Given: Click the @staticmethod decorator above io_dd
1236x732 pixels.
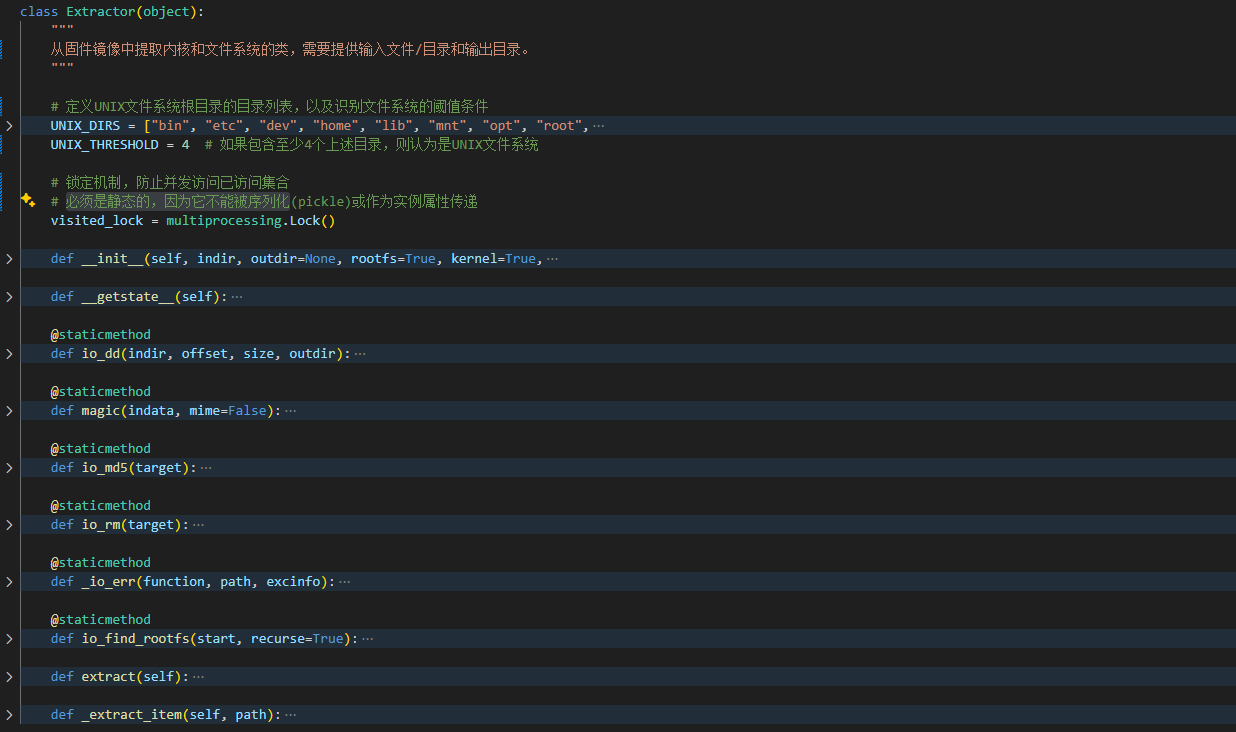Looking at the screenshot, I should tap(100, 335).
